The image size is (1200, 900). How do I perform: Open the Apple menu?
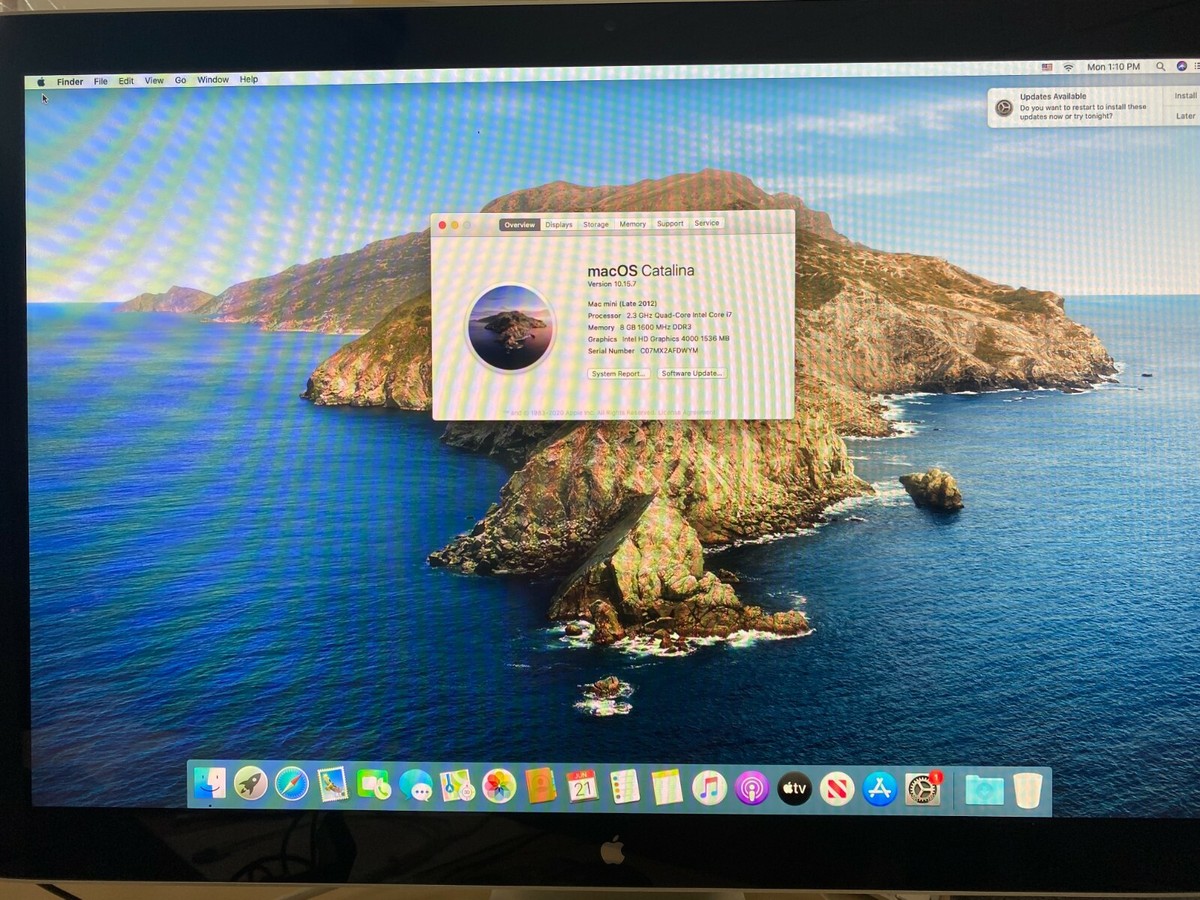pos(41,82)
